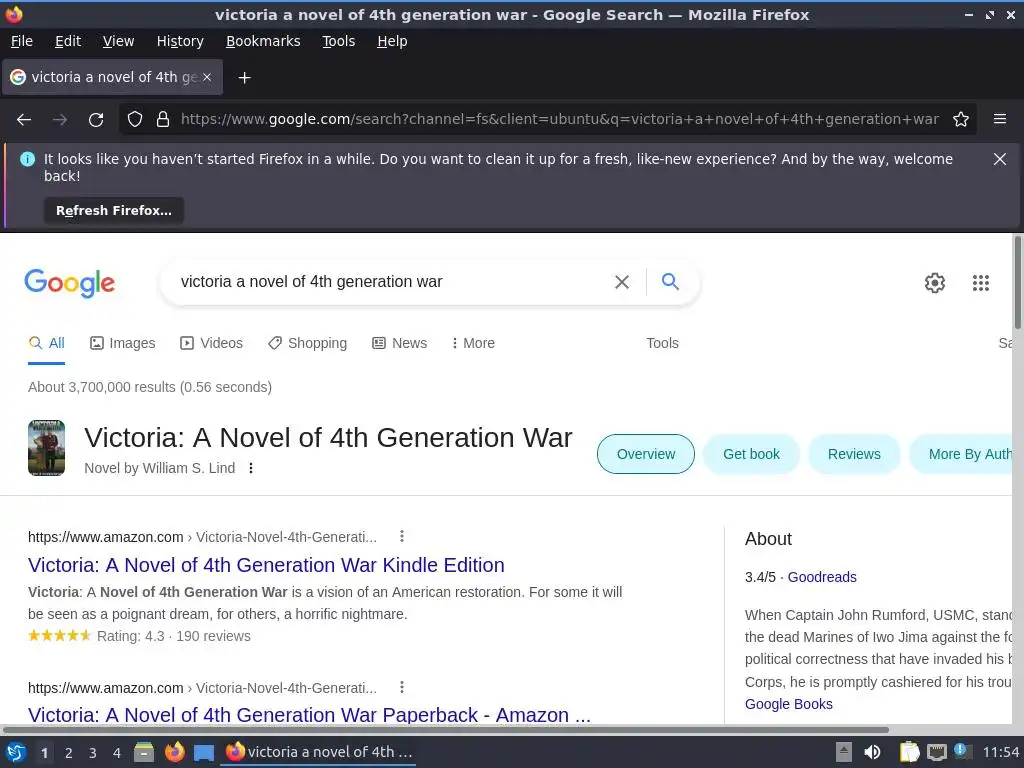Open the Help menu

392,41
